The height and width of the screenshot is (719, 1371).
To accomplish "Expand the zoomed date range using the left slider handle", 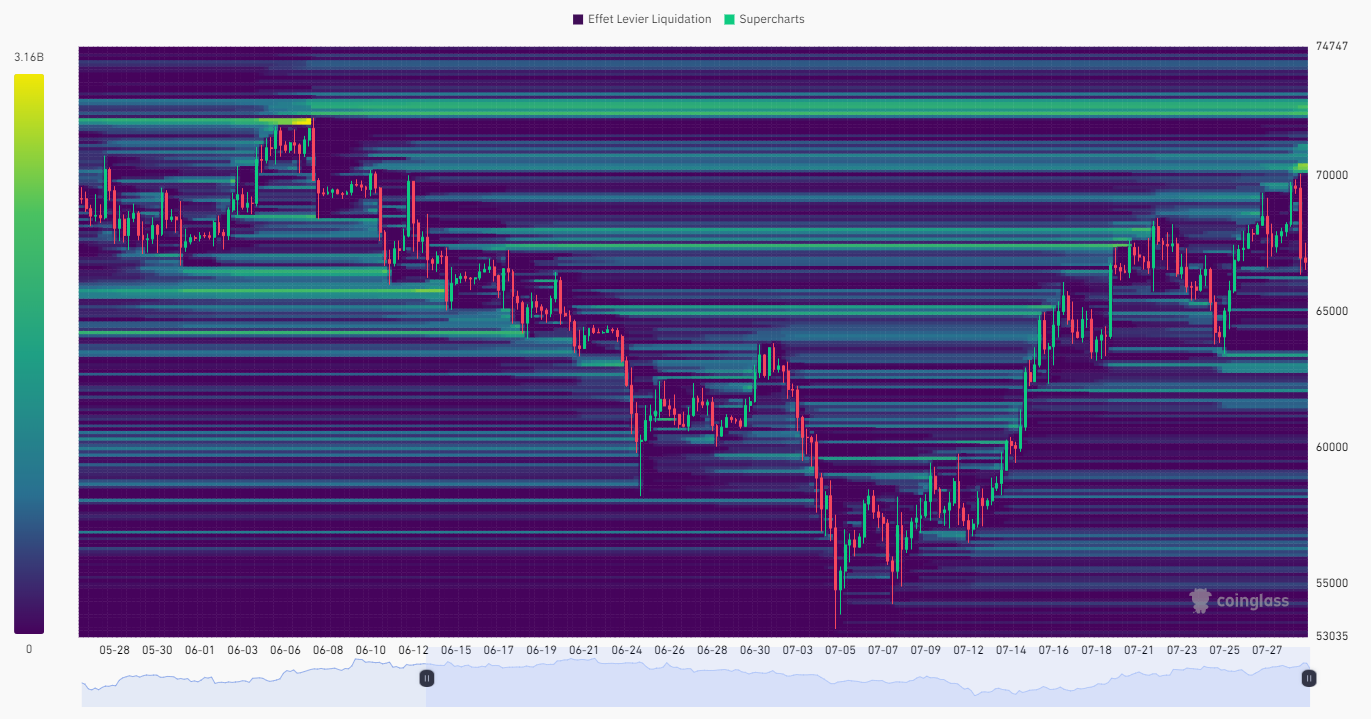I will pos(428,678).
